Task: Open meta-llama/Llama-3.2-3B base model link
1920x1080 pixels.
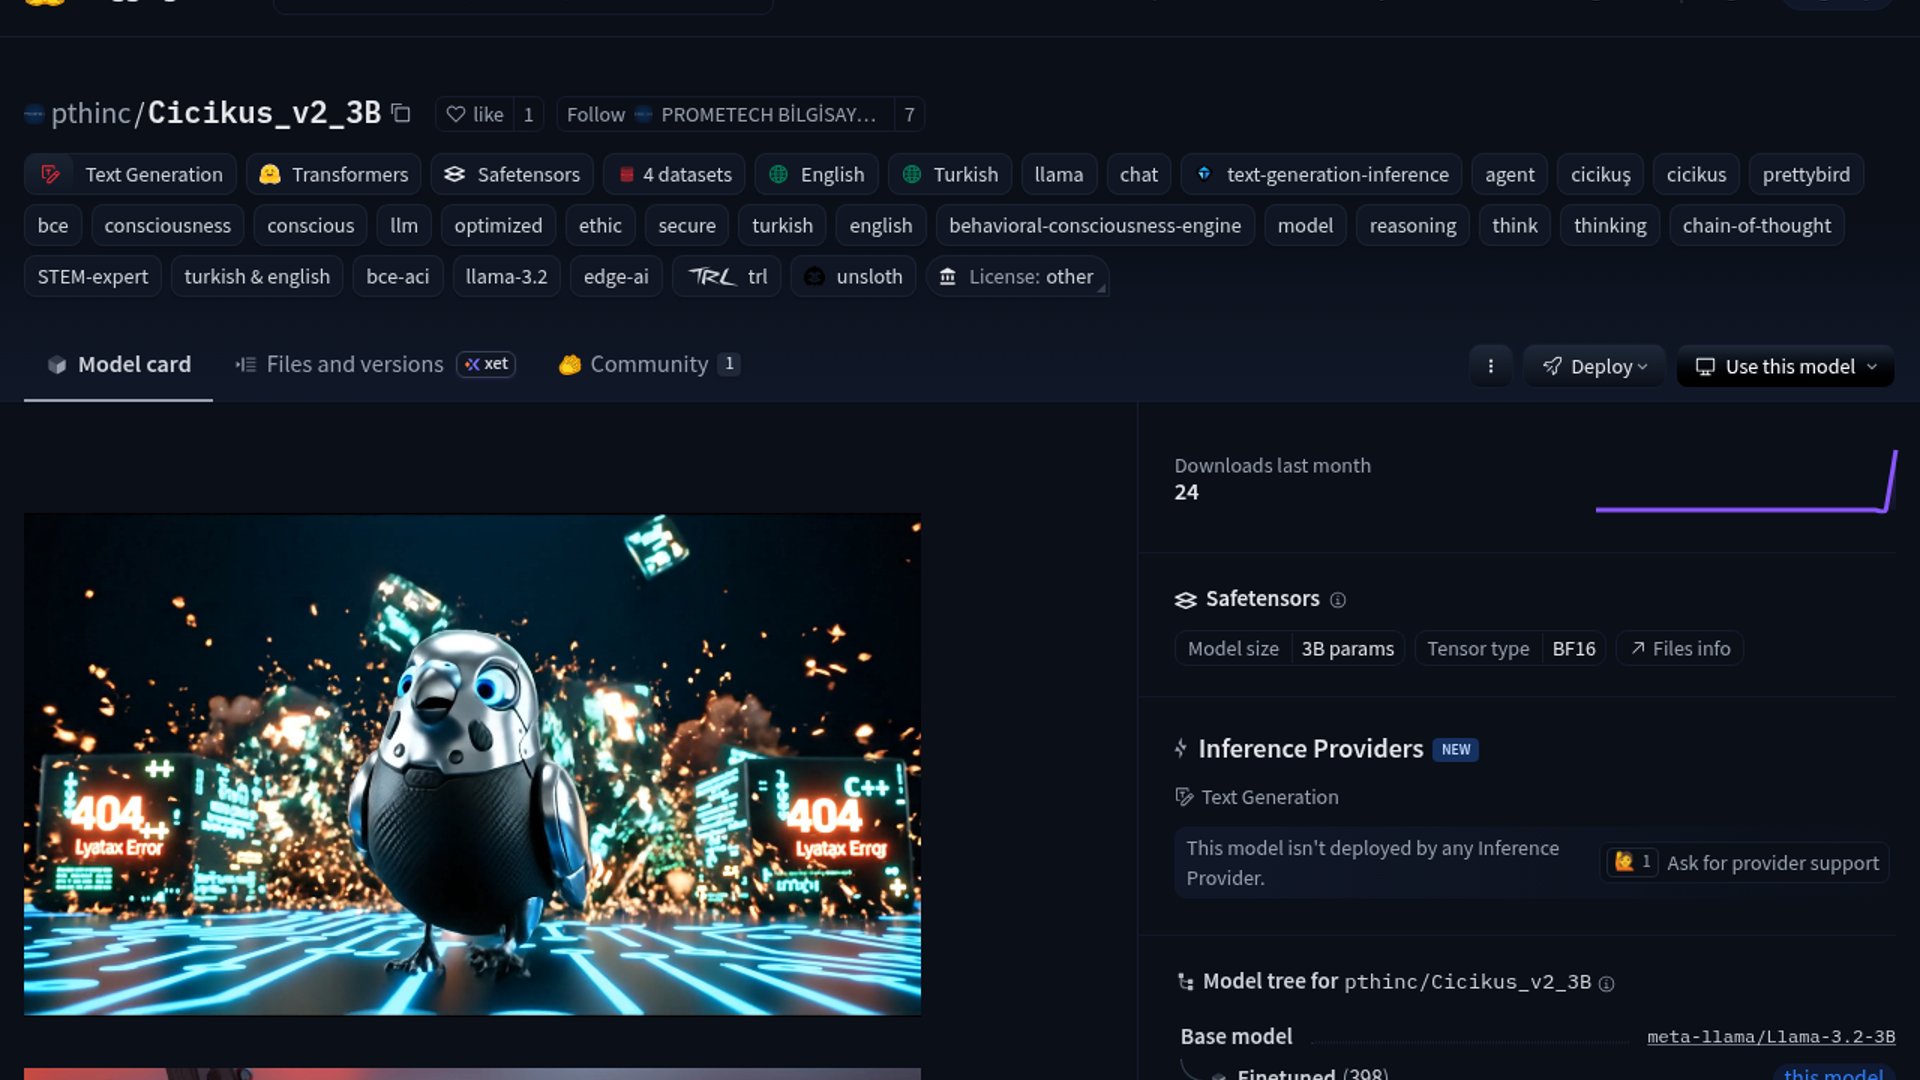Action: [x=1770, y=1037]
